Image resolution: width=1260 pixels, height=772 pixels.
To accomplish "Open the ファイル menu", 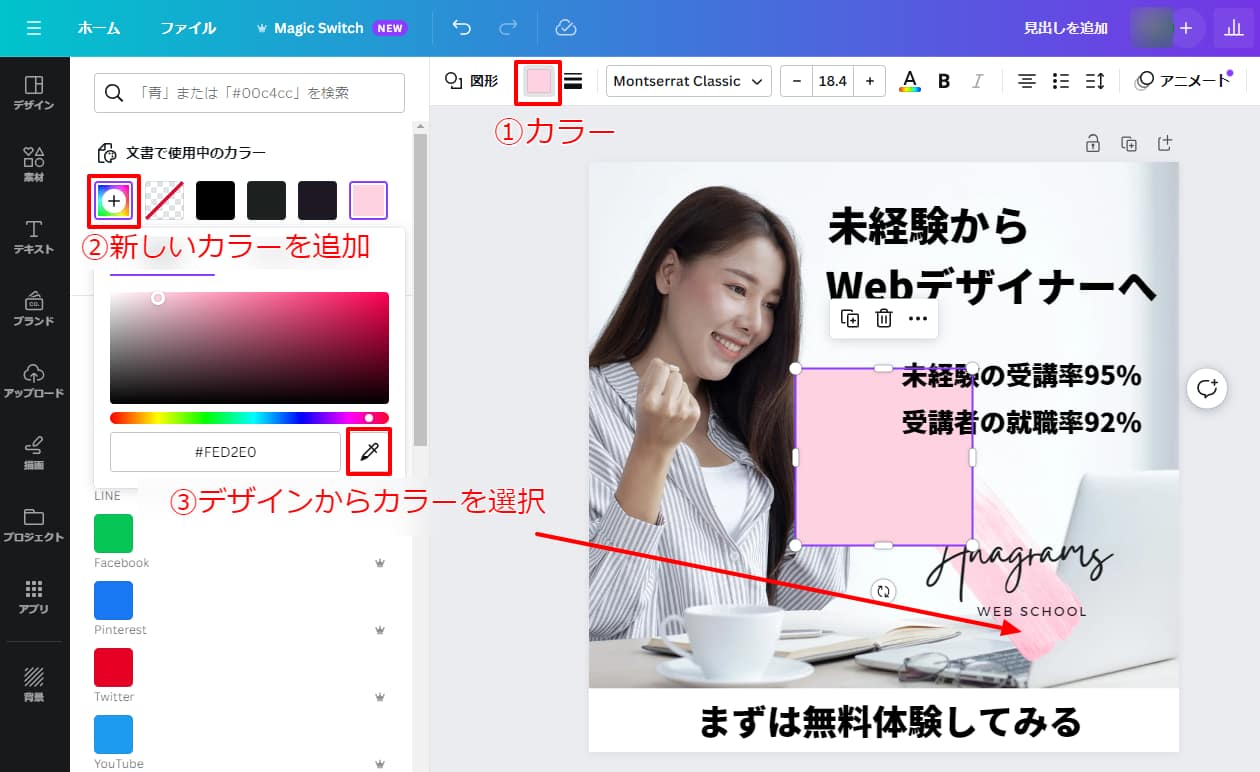I will coord(188,28).
